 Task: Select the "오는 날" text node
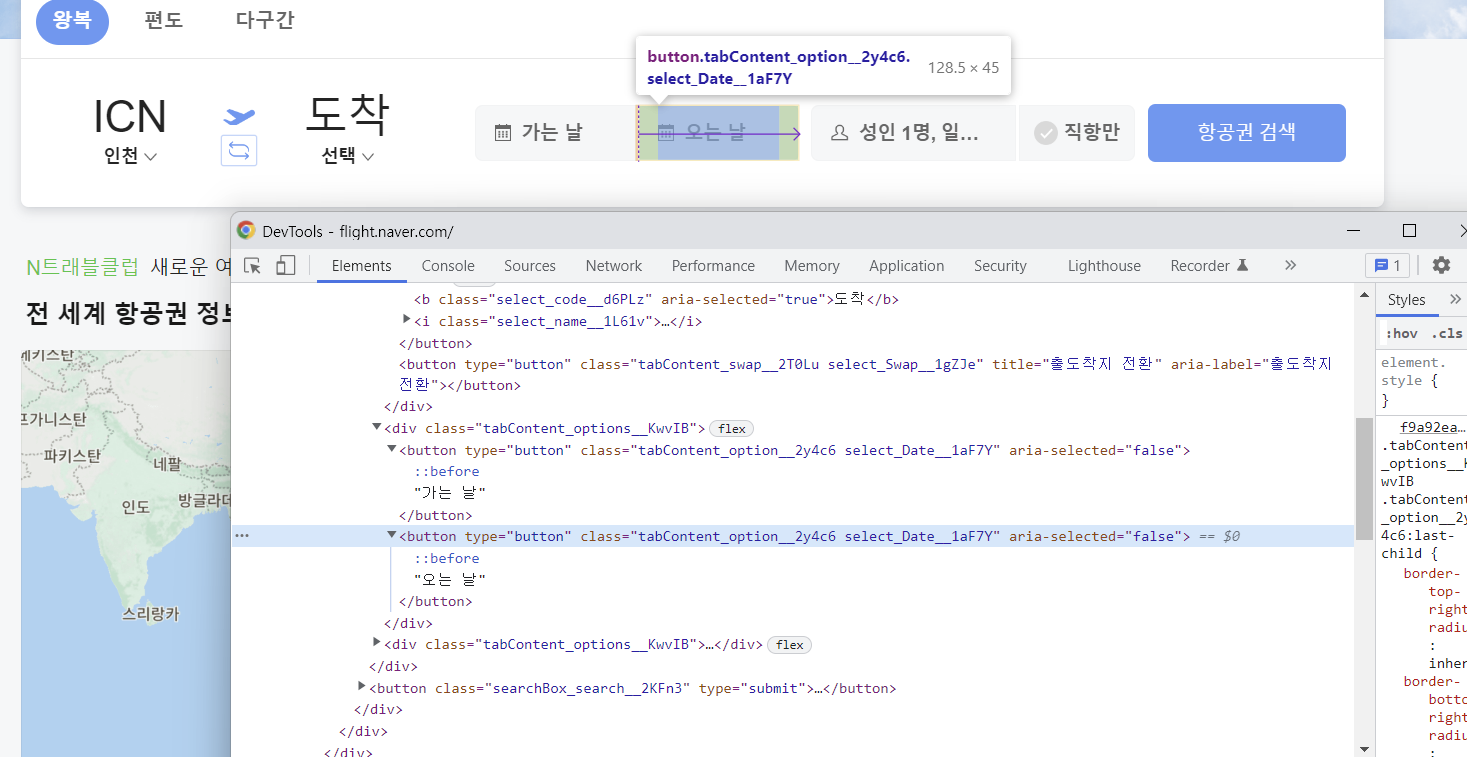point(450,579)
